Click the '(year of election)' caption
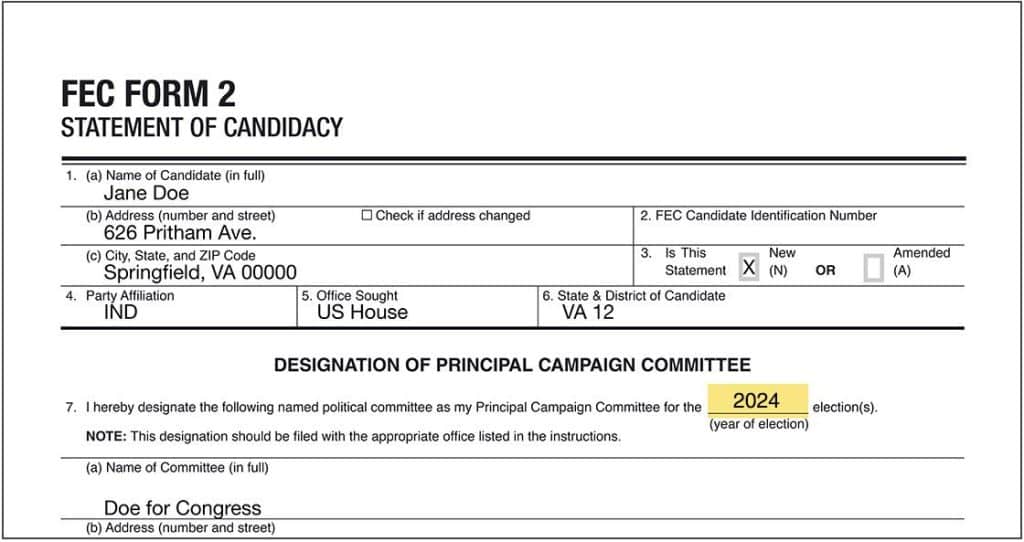This screenshot has height=542, width=1024. (759, 424)
